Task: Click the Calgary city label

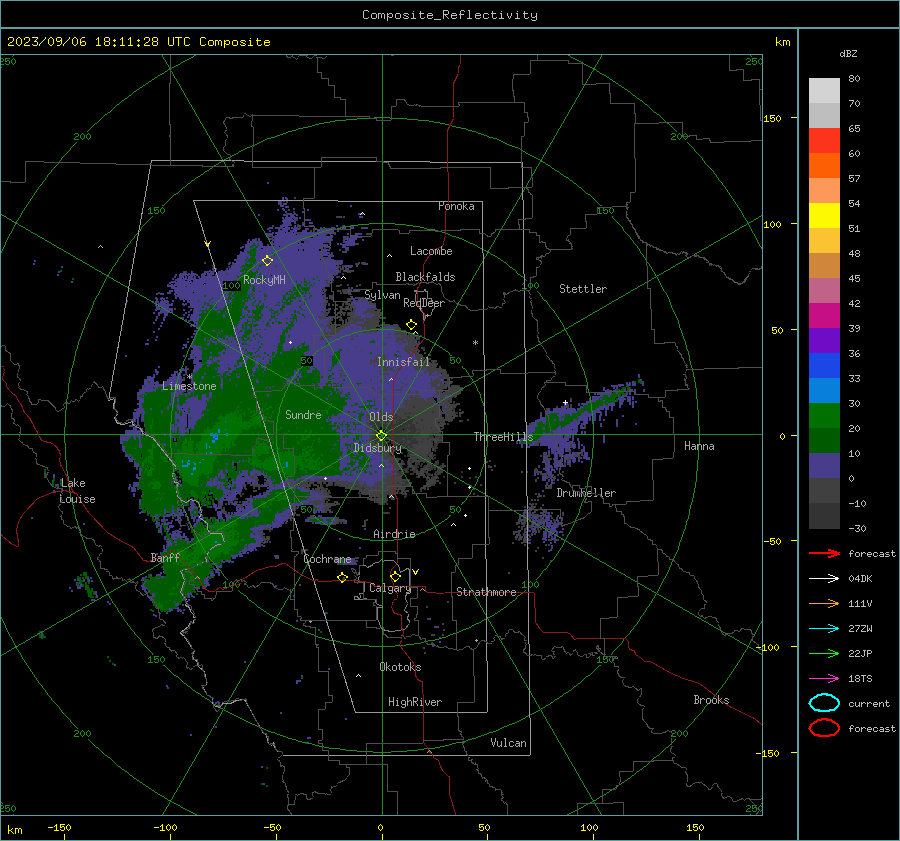Action: [x=390, y=588]
